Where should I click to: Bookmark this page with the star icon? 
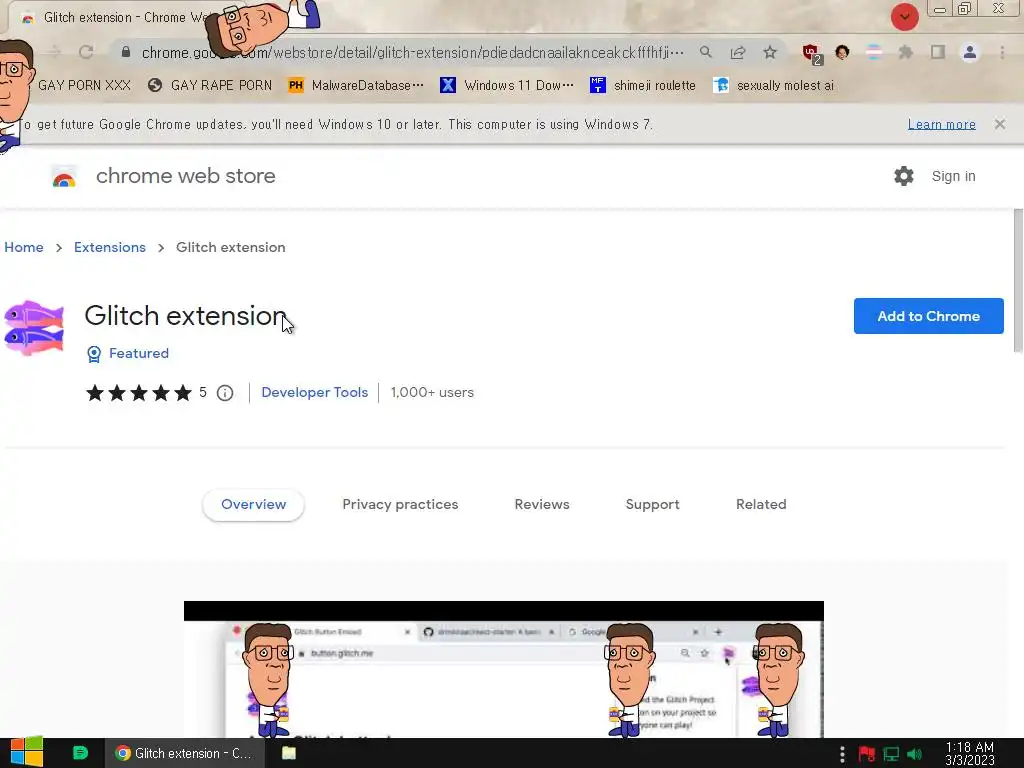point(770,52)
